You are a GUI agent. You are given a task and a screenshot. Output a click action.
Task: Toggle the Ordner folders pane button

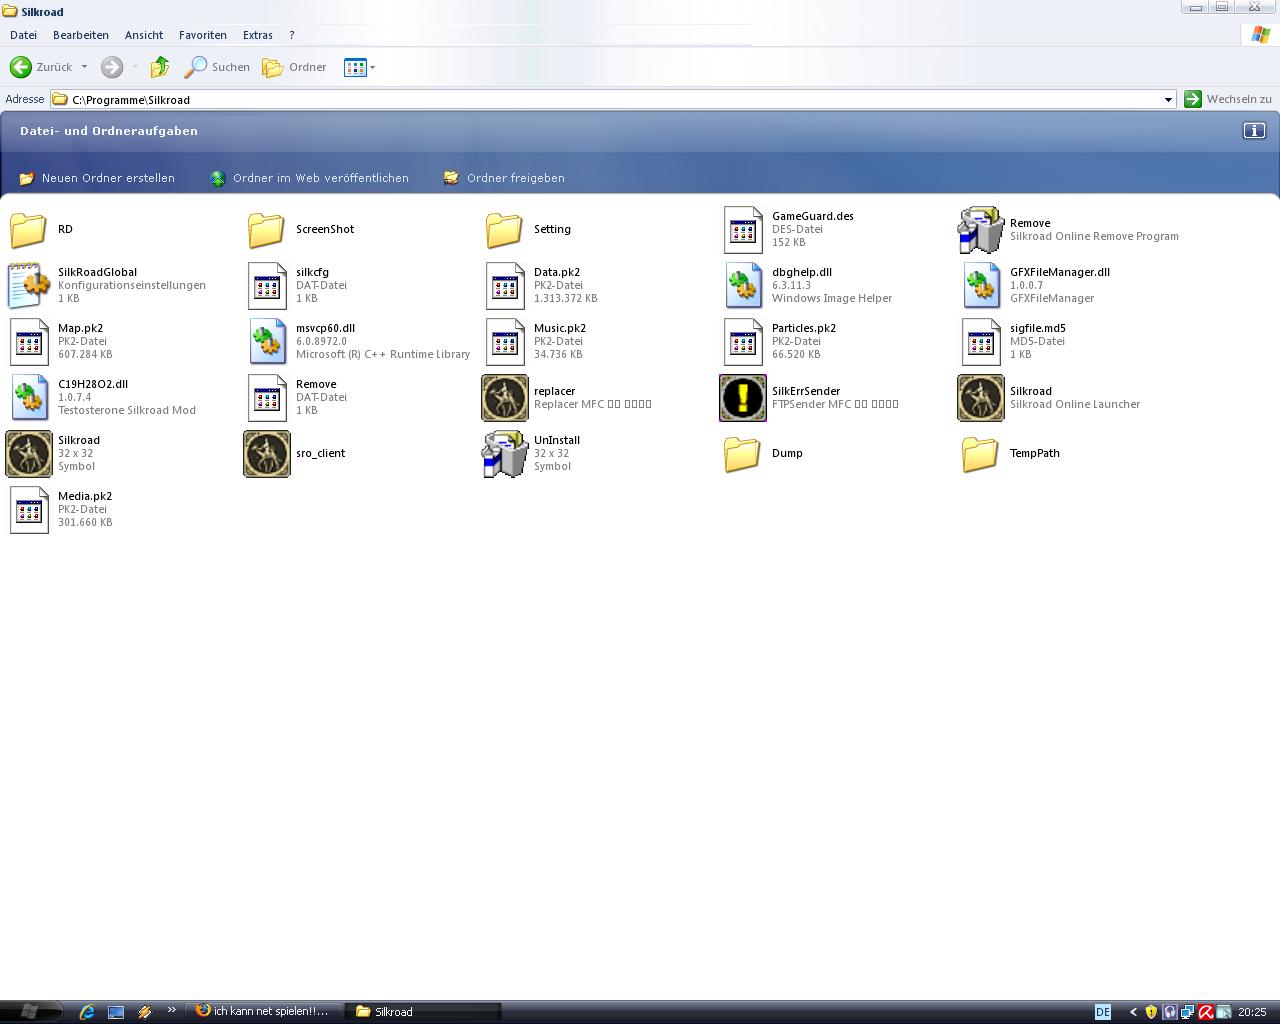coord(295,67)
